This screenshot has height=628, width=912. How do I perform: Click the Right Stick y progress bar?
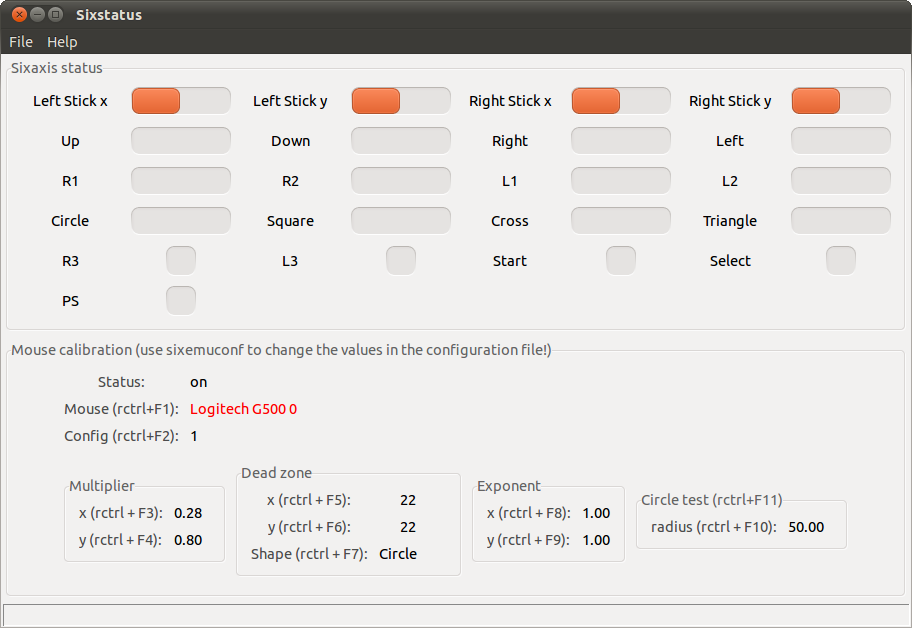click(x=840, y=101)
